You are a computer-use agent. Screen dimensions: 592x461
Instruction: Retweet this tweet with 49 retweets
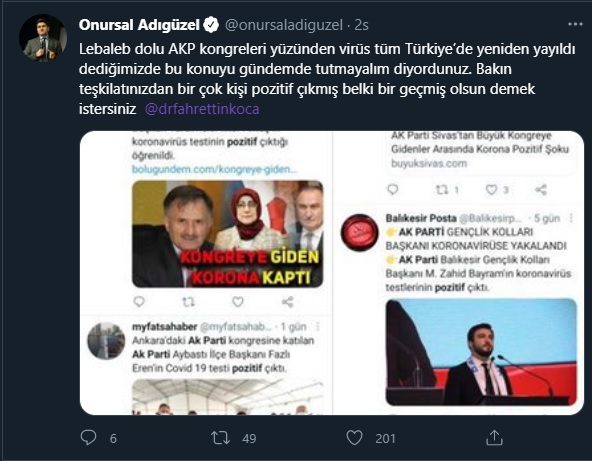pyautogui.click(x=220, y=438)
